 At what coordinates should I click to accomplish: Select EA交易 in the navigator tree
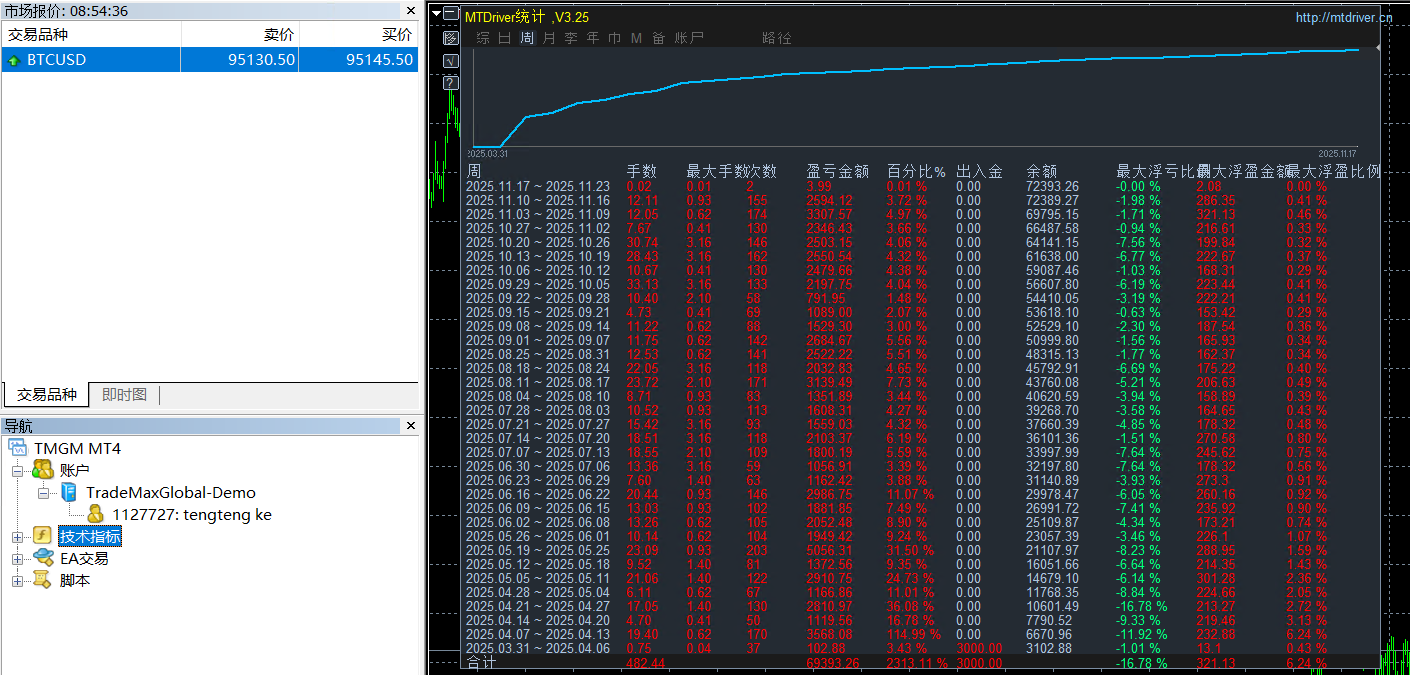(84, 558)
